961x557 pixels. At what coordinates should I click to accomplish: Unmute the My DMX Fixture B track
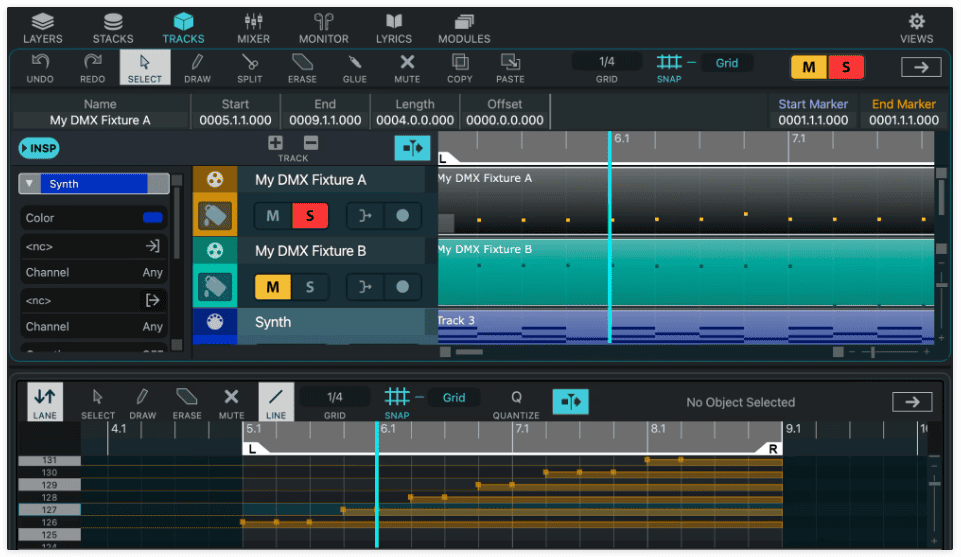point(273,287)
